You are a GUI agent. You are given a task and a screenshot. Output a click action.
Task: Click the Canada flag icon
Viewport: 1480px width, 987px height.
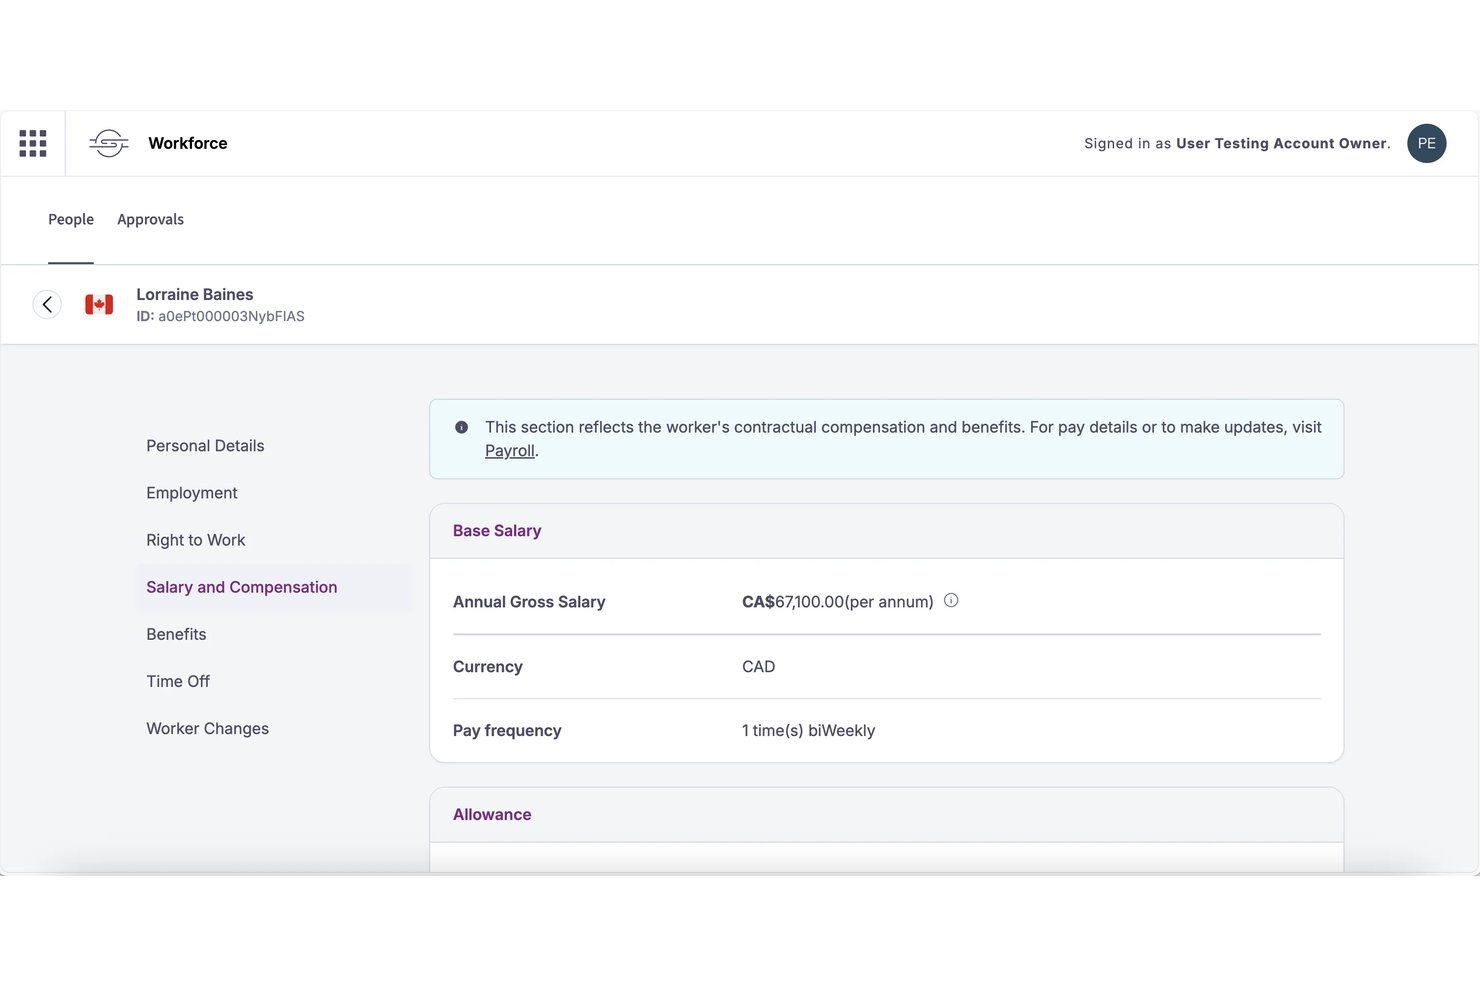[99, 304]
